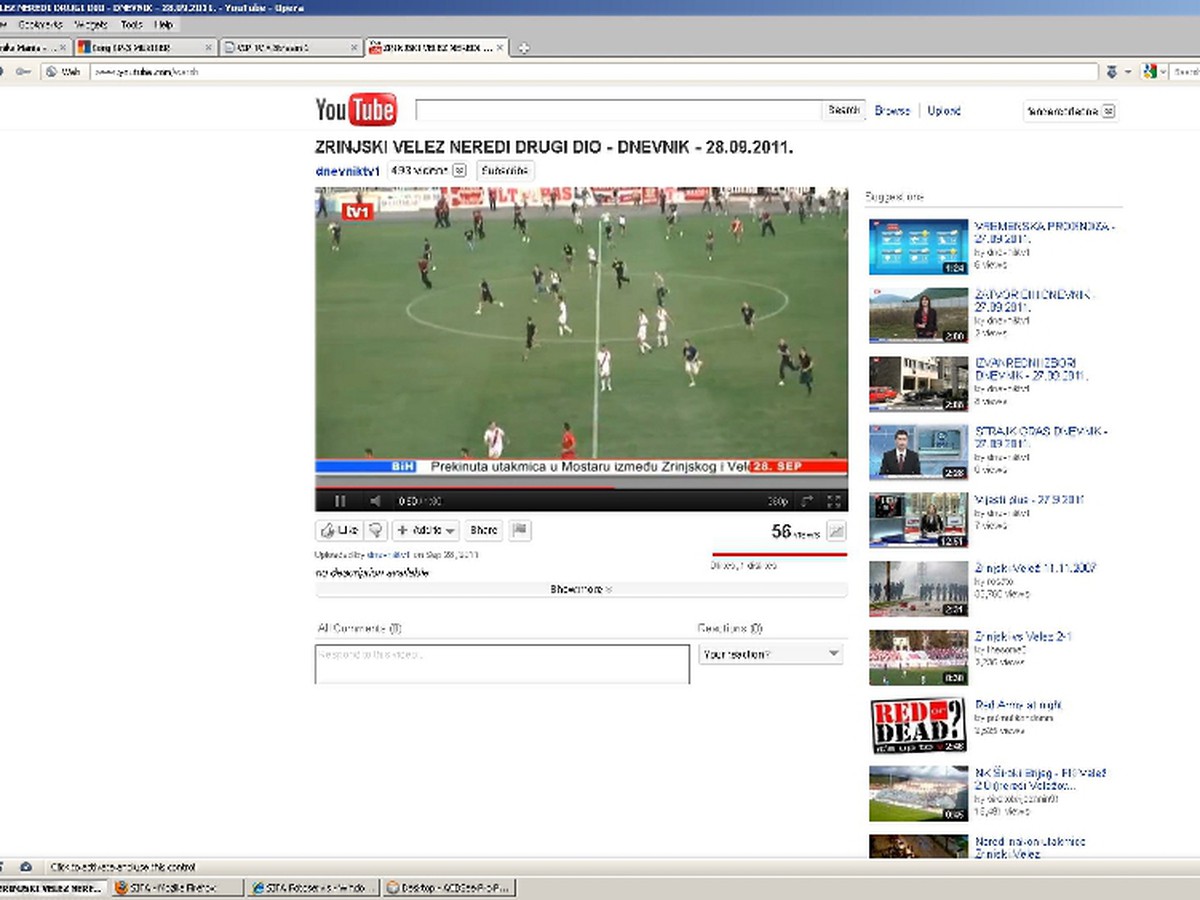The width and height of the screenshot is (1200, 900).
Task: Open the Upload link
Action: (x=943, y=111)
